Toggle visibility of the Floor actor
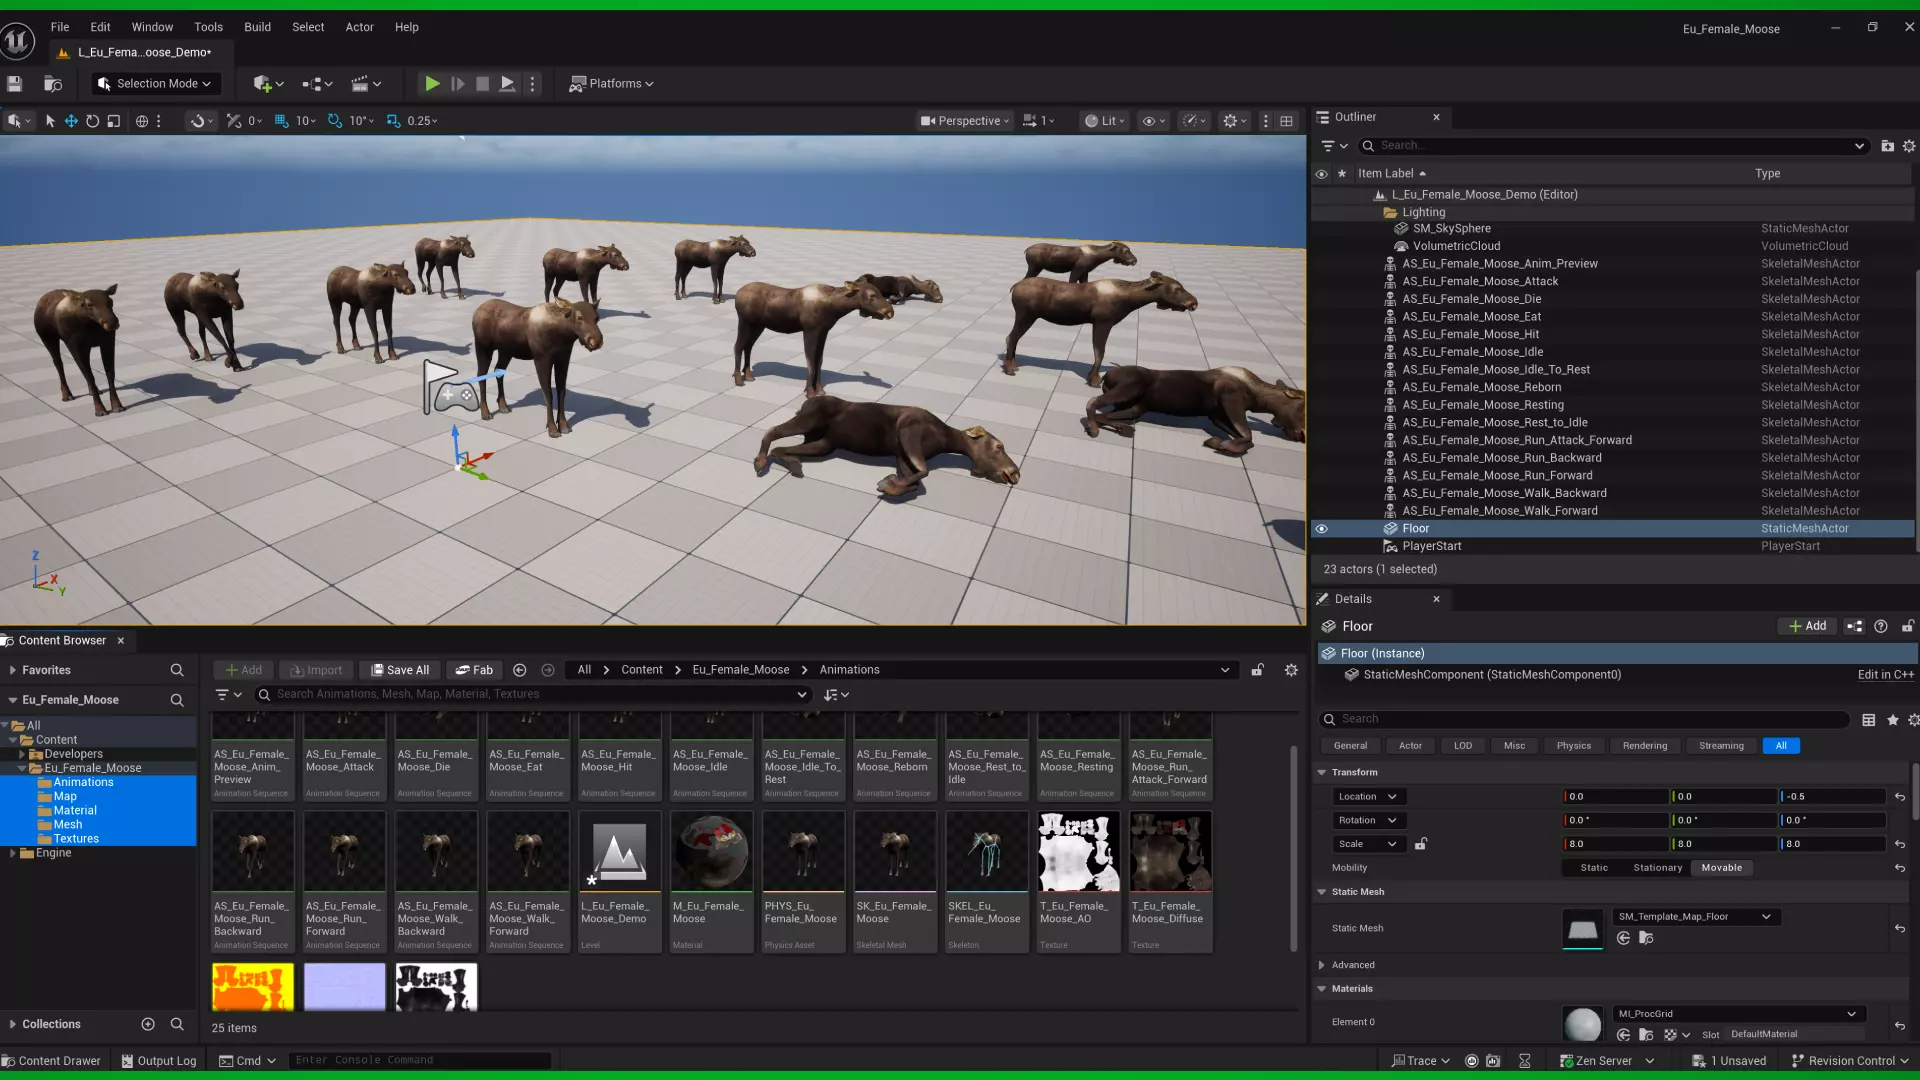1920x1080 pixels. (x=1321, y=529)
